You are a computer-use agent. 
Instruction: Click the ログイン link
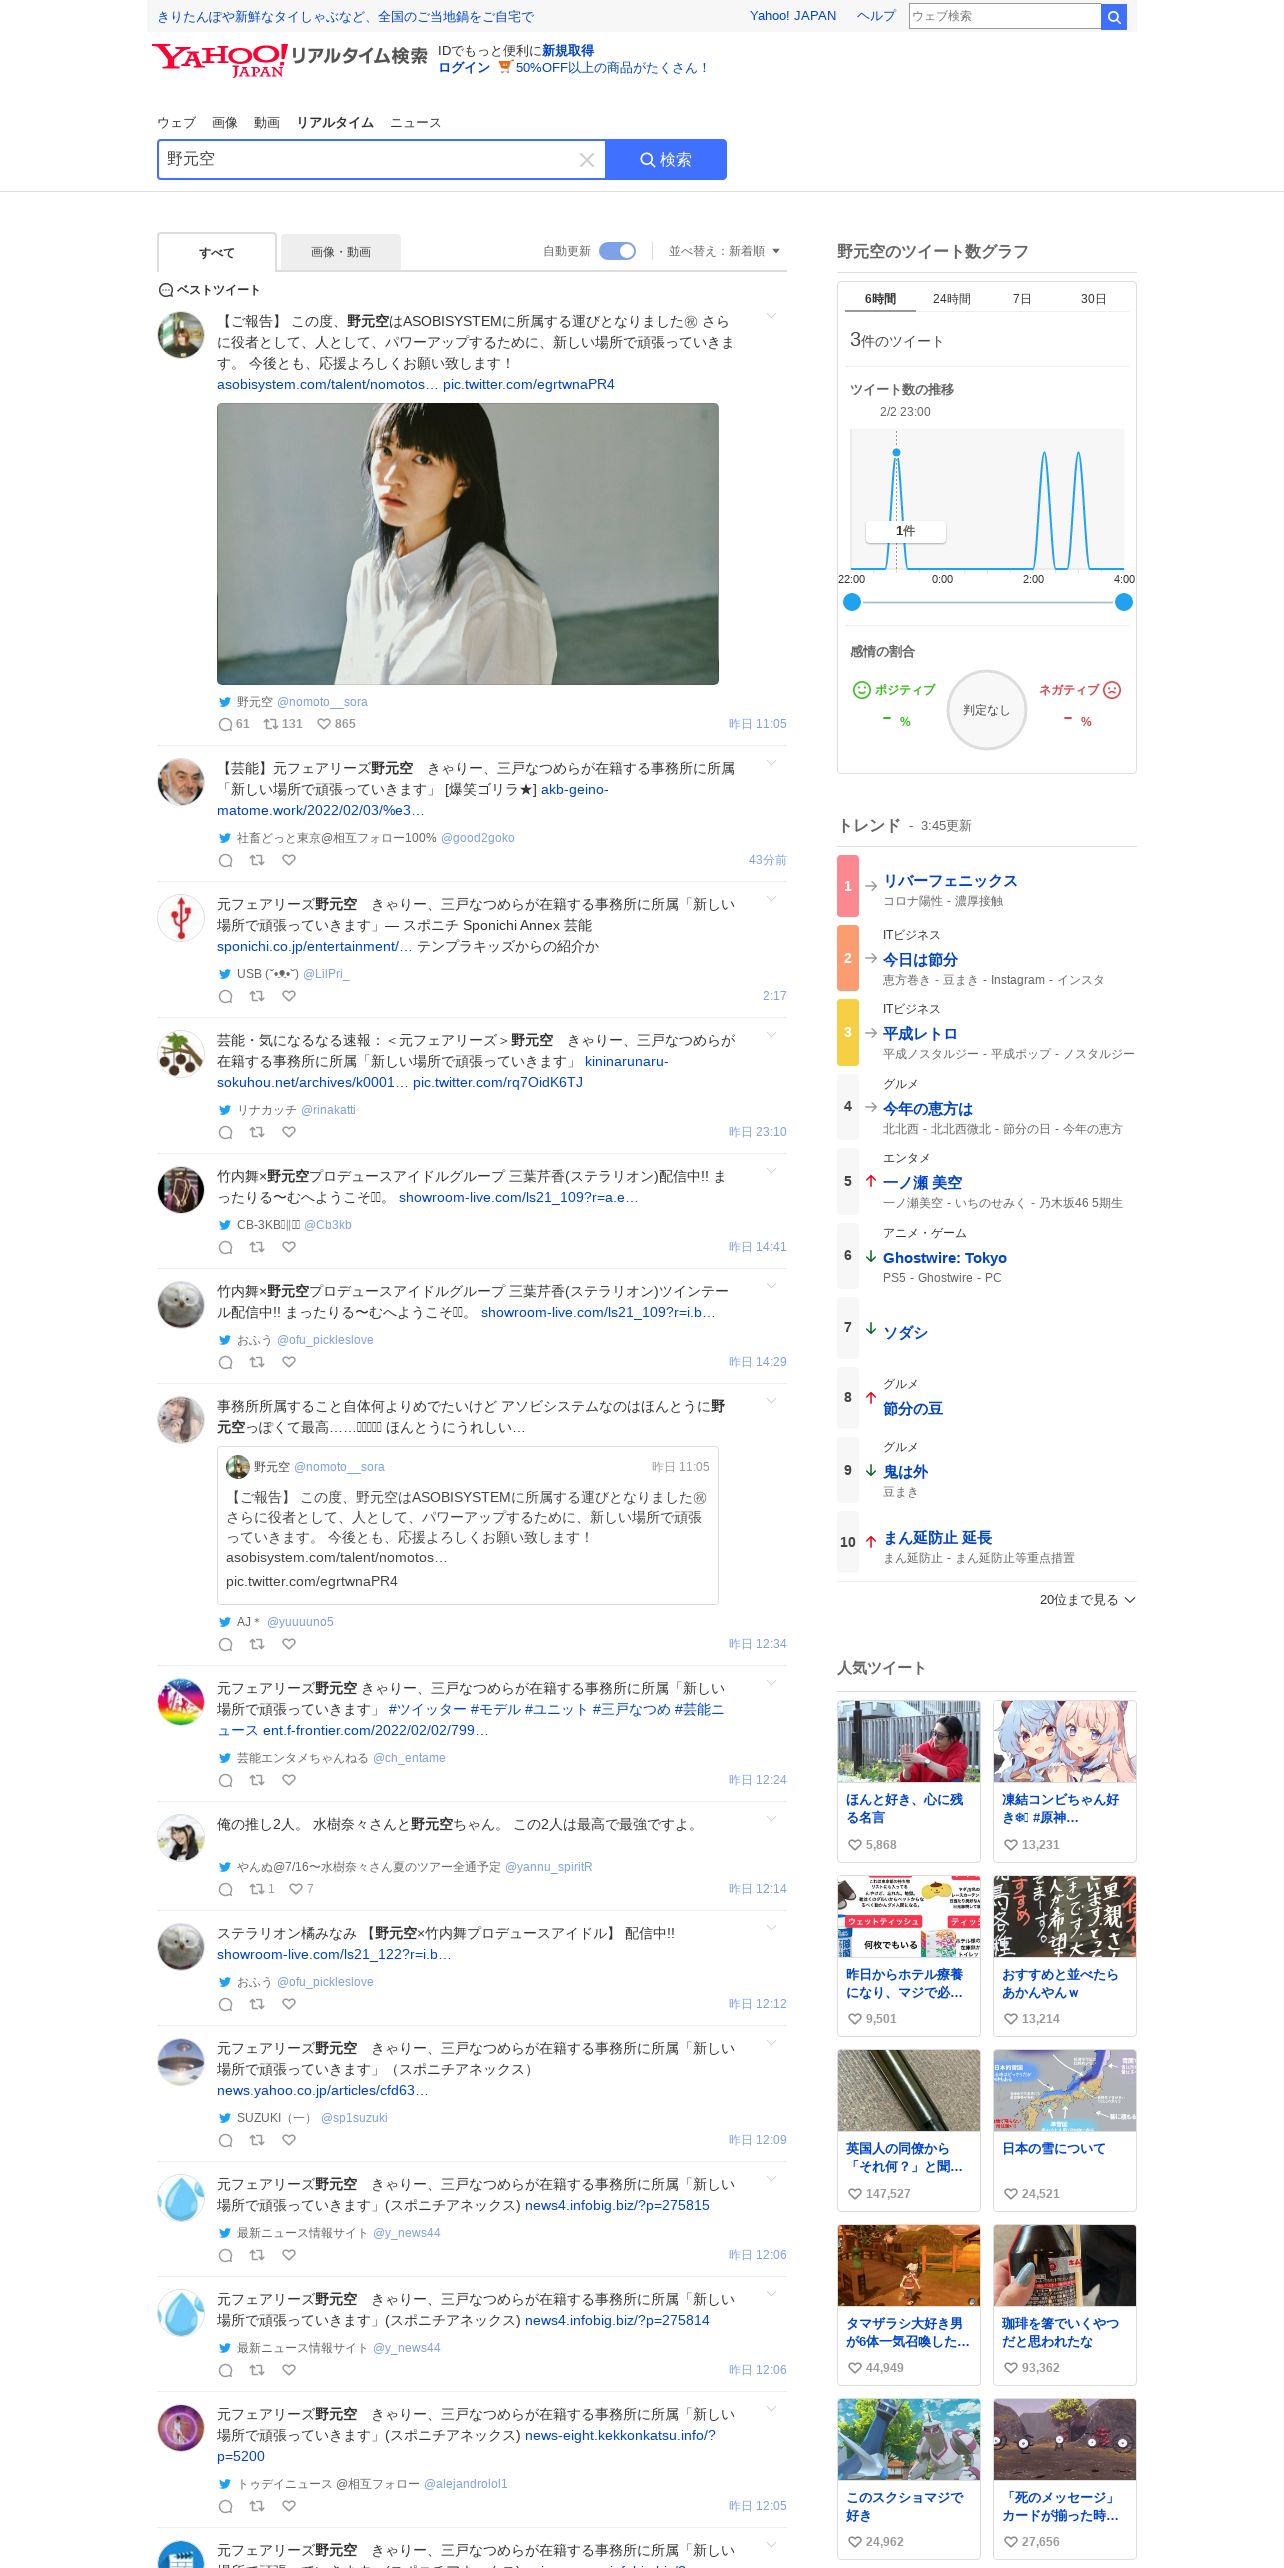464,68
